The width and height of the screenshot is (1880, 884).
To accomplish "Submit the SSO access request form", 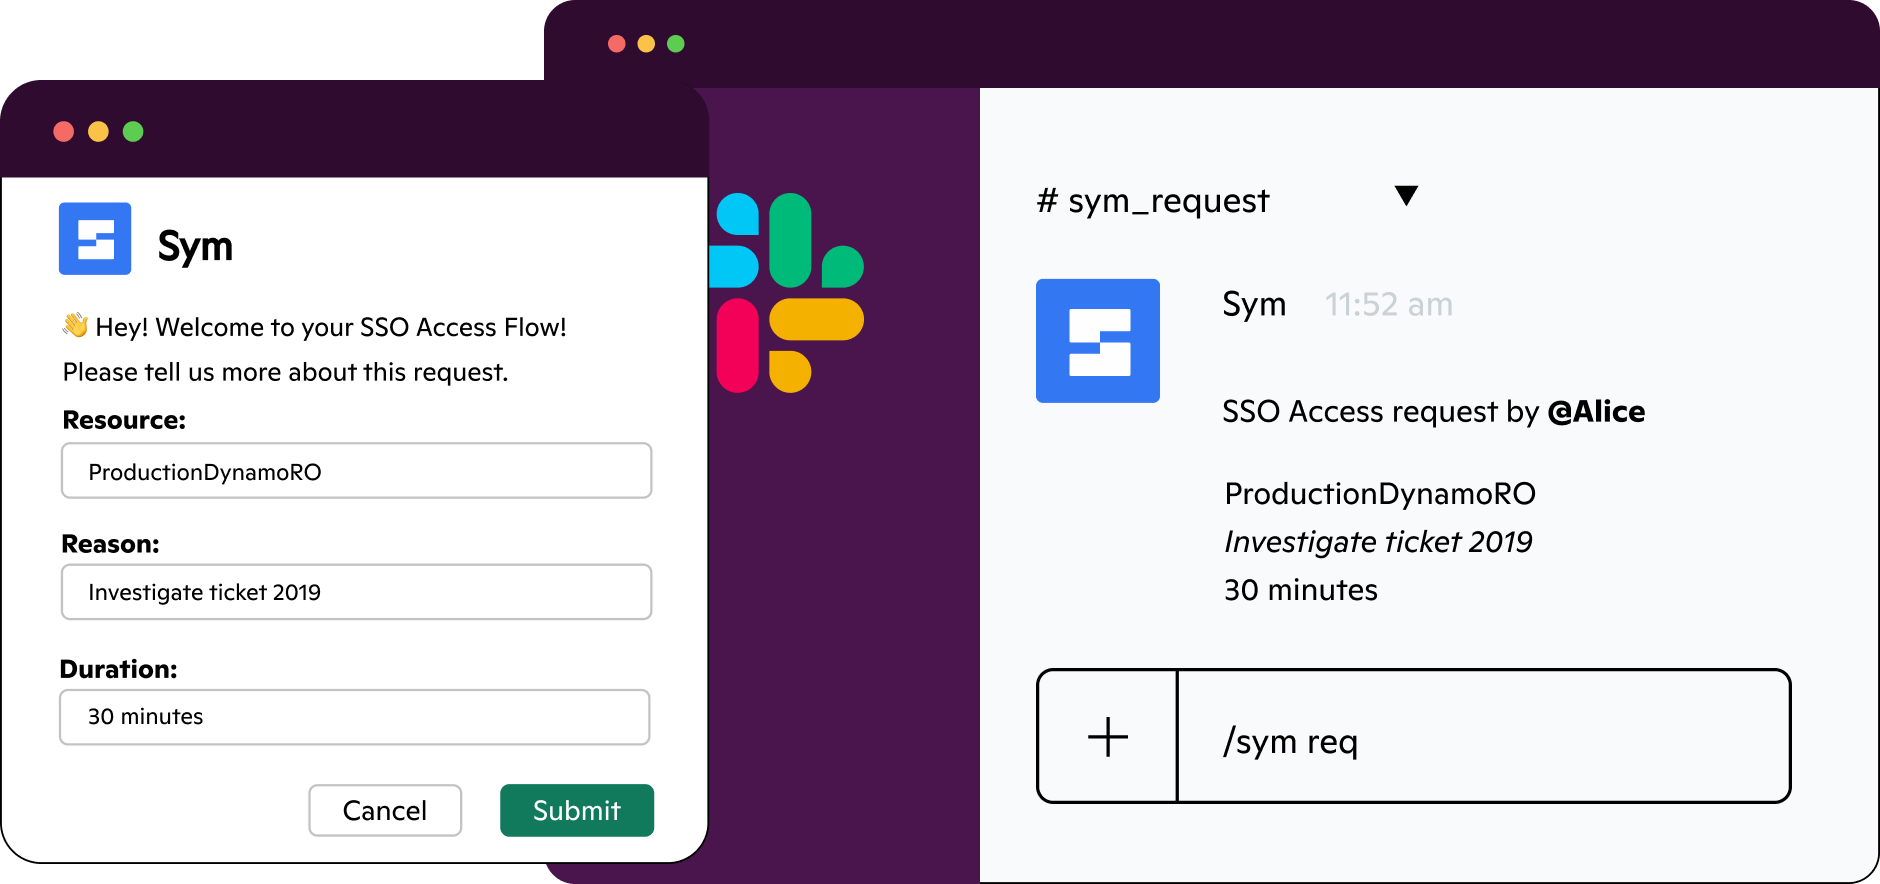I will click(577, 810).
